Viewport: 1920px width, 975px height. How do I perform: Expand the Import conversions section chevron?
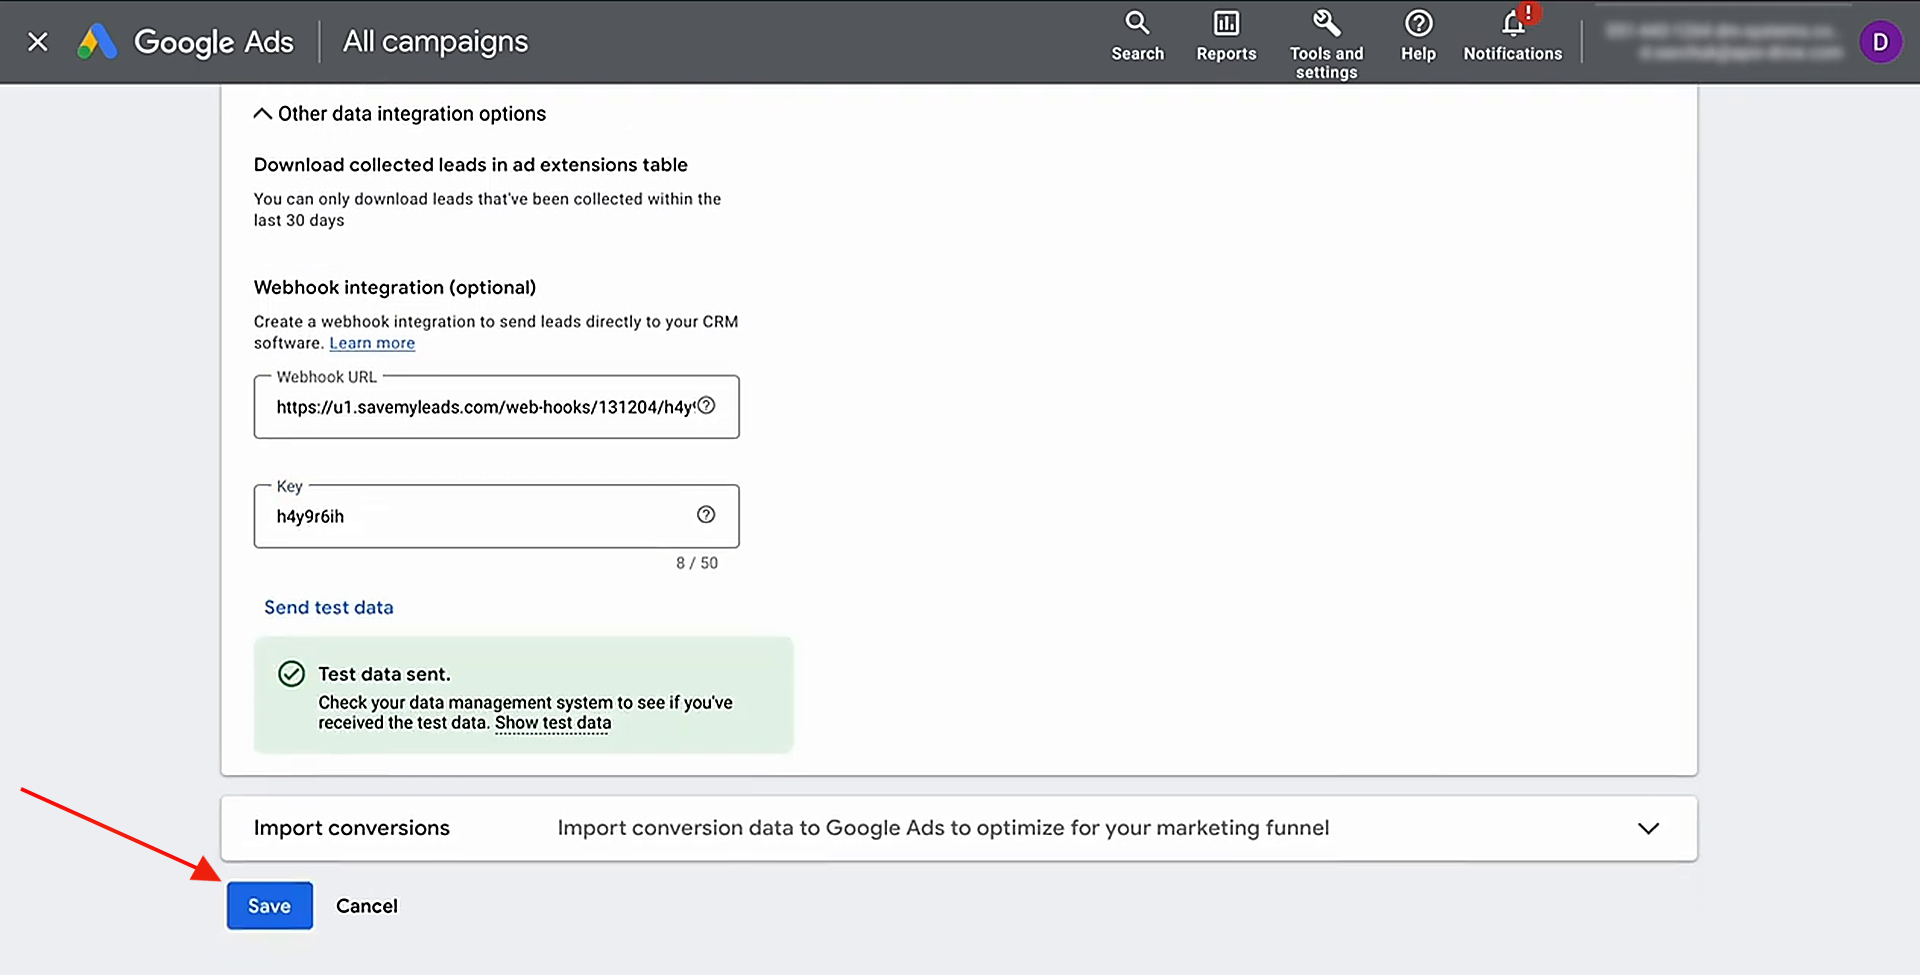coord(1648,828)
